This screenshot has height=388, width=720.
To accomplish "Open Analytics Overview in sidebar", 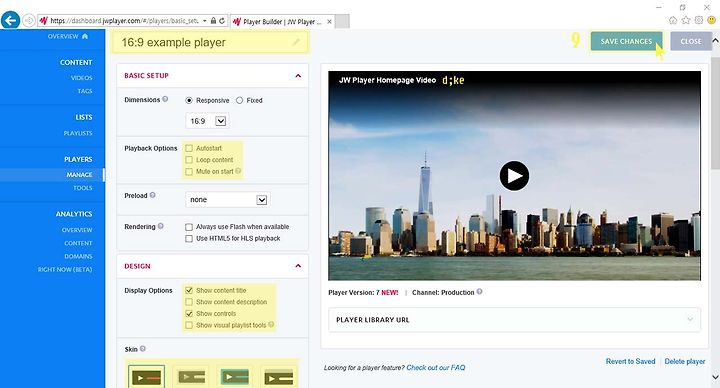I will [x=77, y=230].
